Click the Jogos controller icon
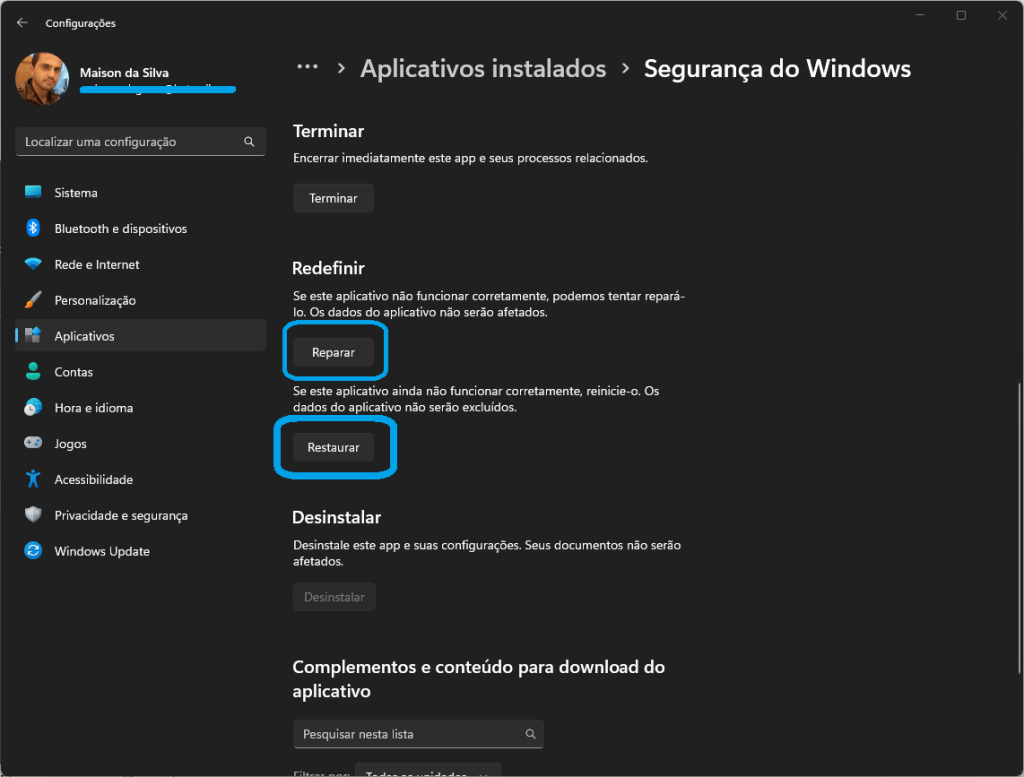 33,443
